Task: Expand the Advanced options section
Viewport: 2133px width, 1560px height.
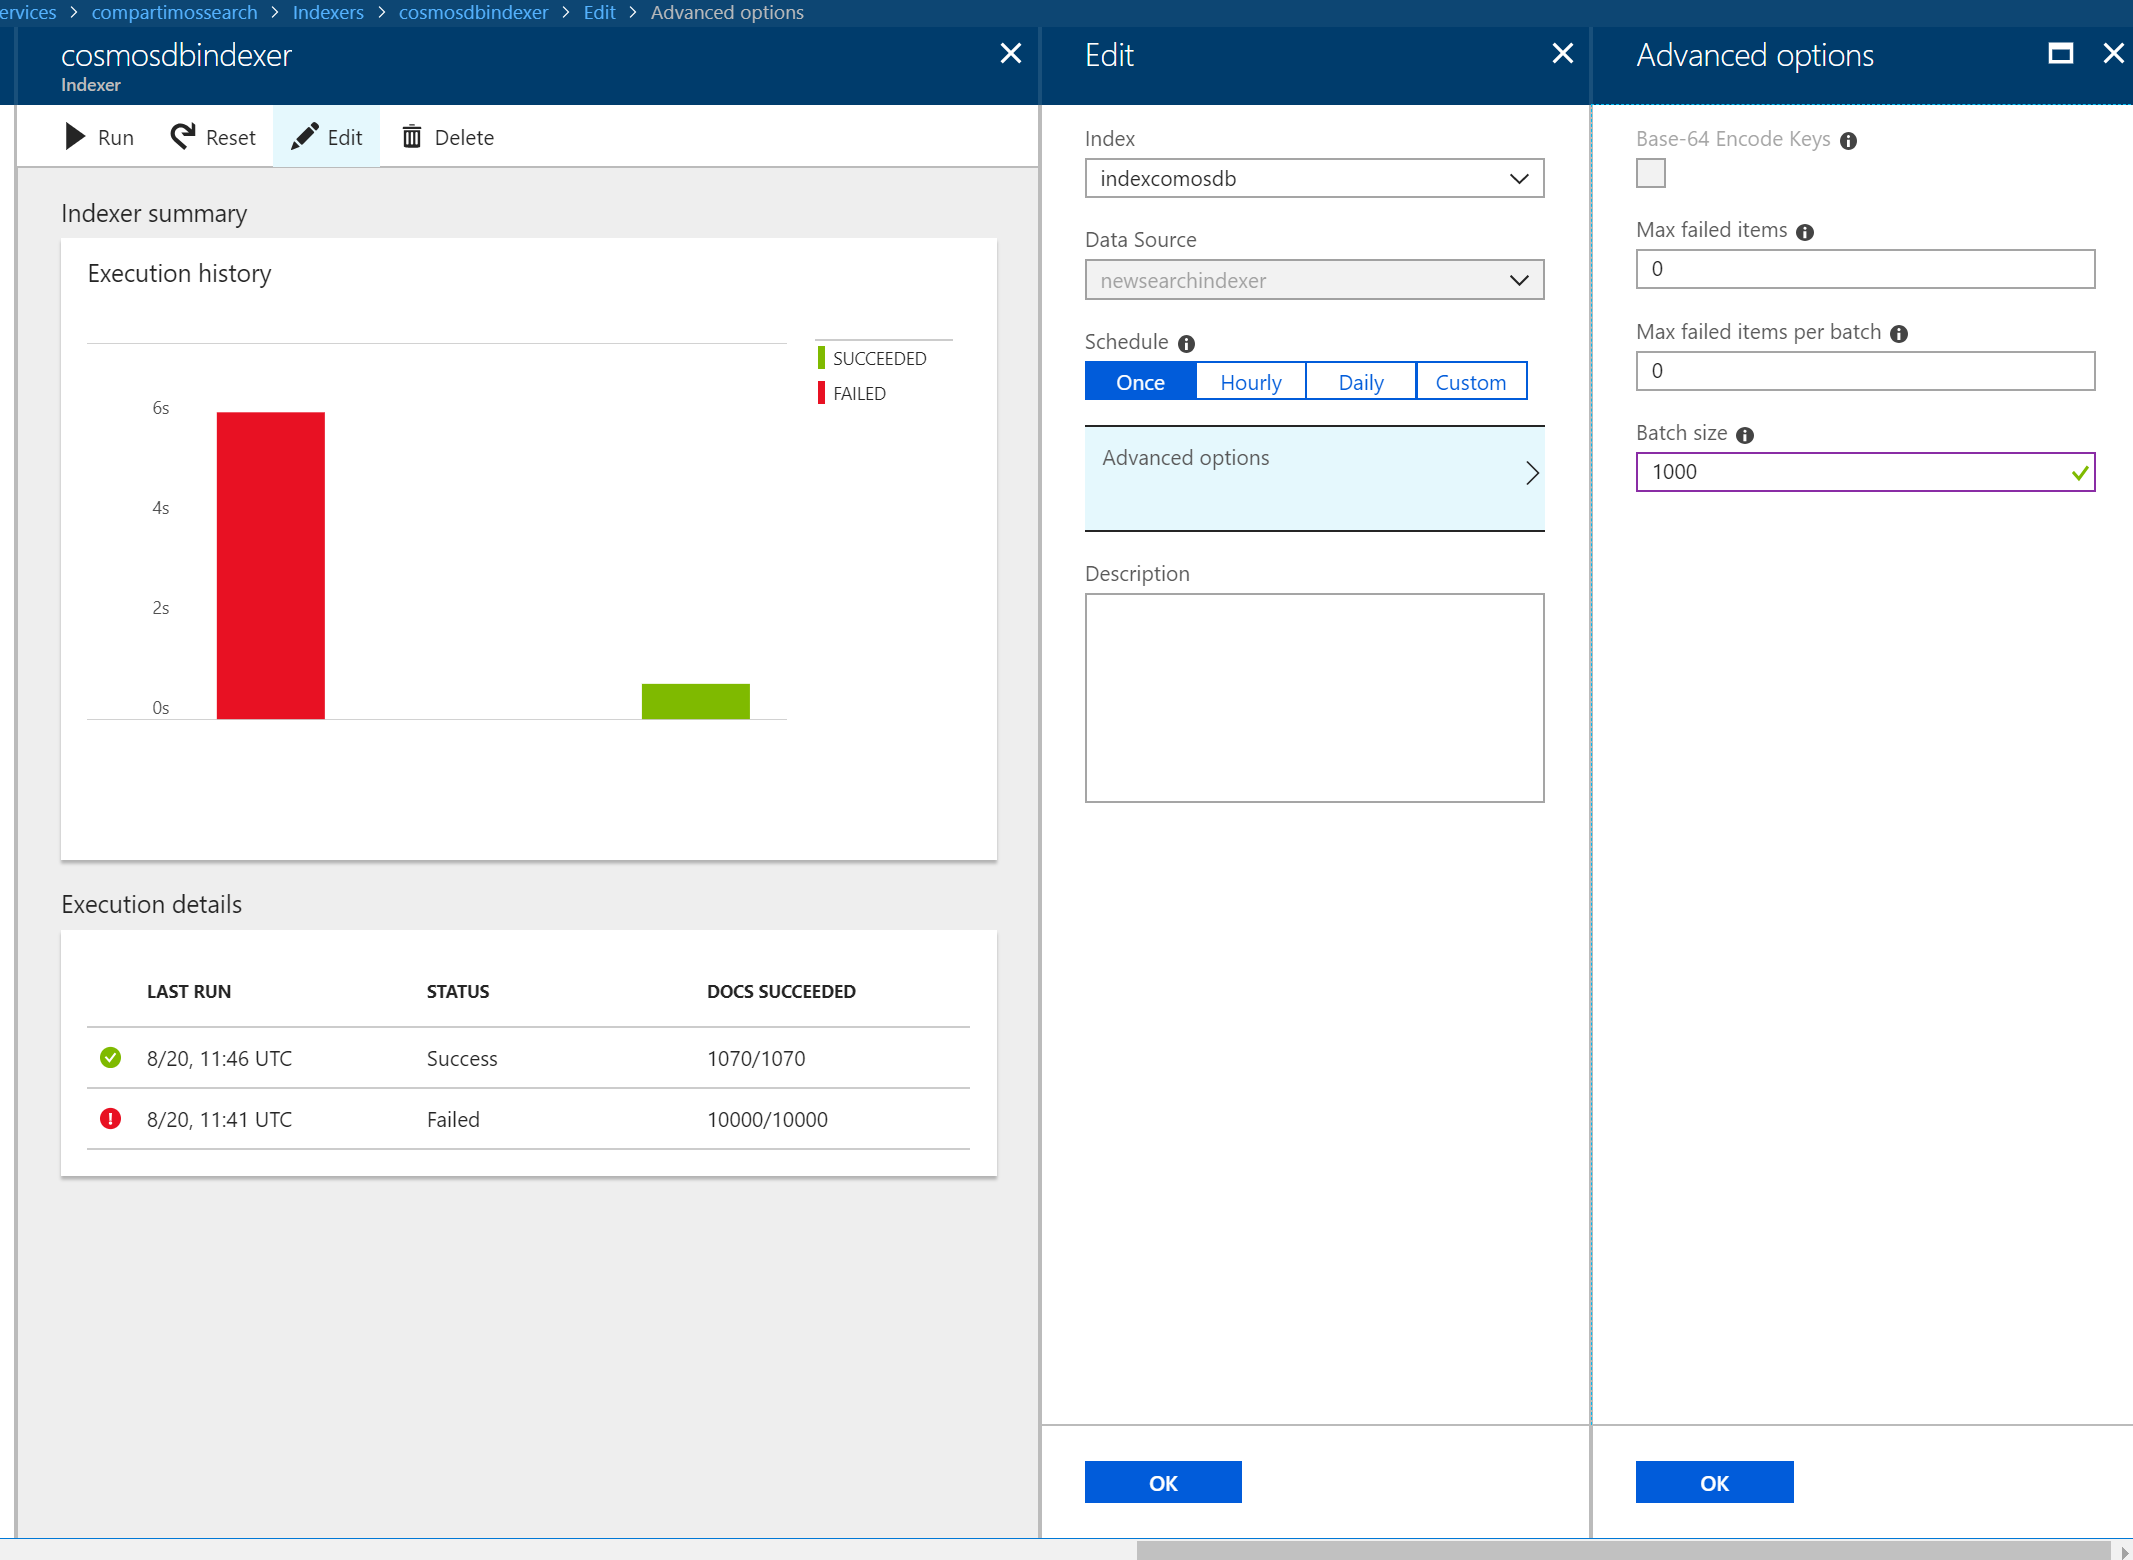Action: (1314, 478)
